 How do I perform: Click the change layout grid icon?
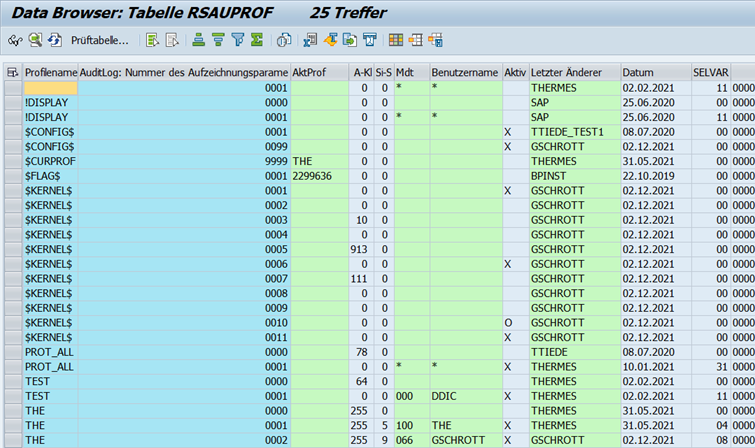click(x=396, y=41)
